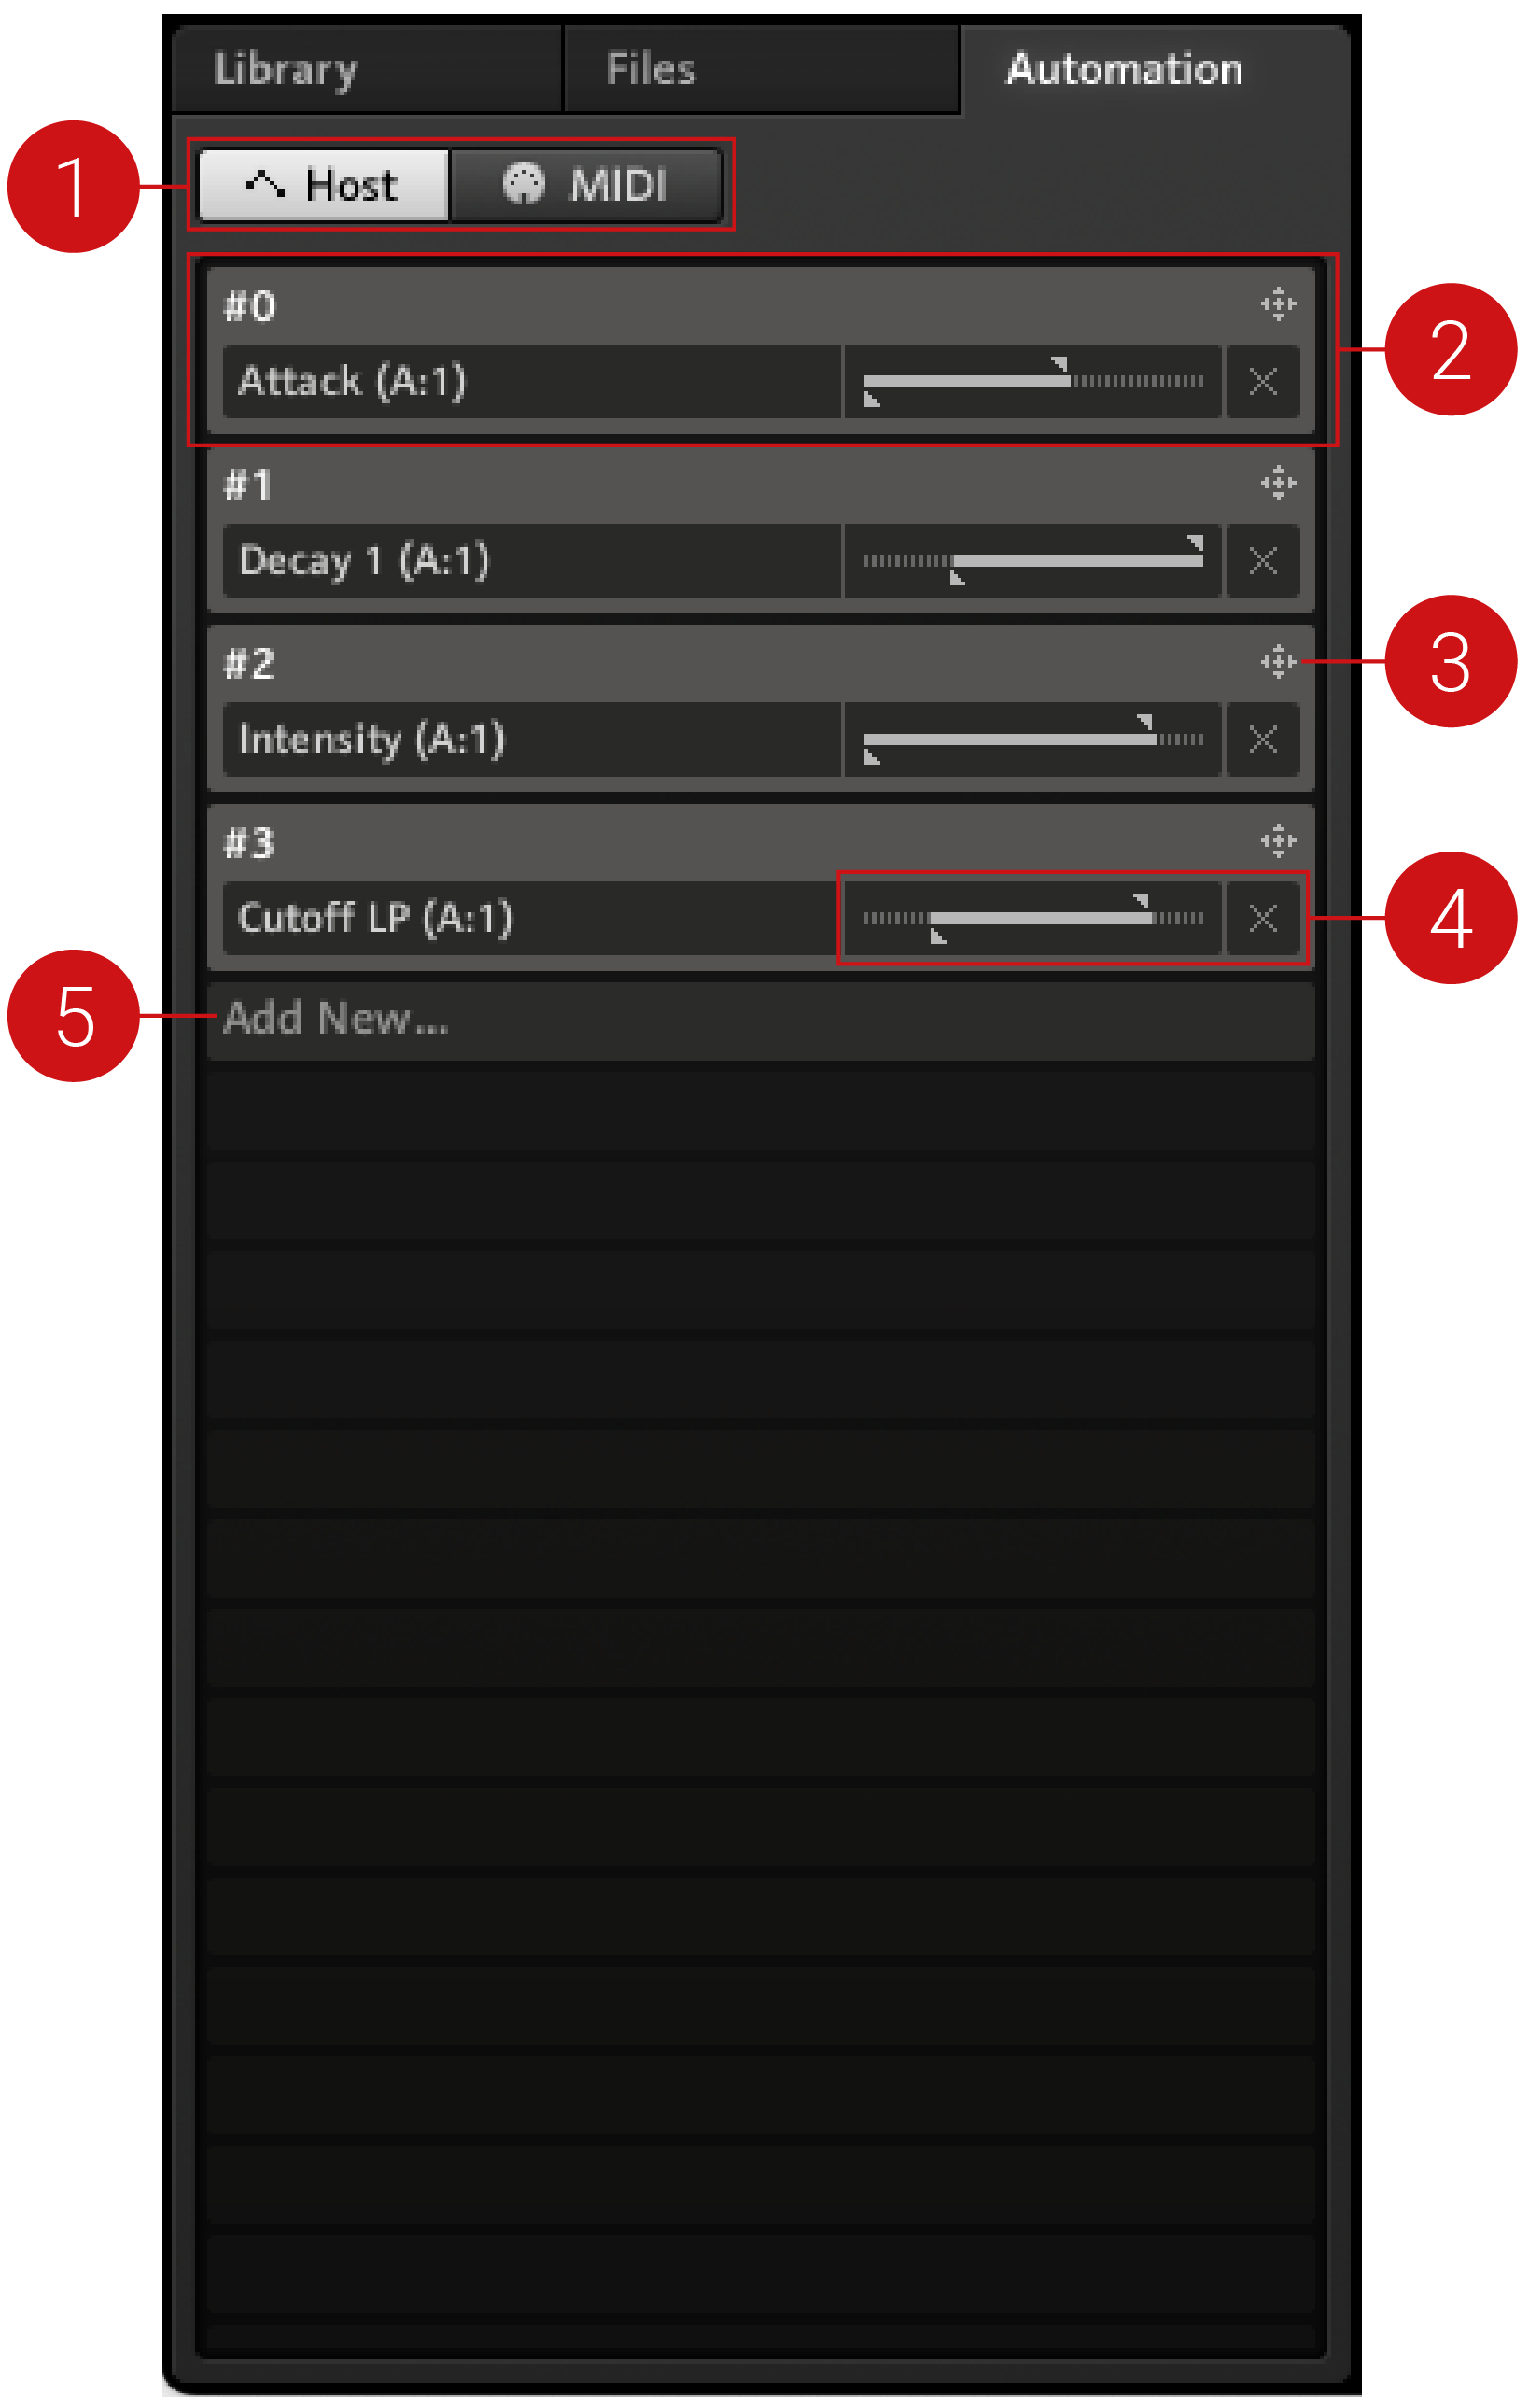Click the move handle icon on slot #2
The image size is (1529, 2408).
(x=1277, y=662)
